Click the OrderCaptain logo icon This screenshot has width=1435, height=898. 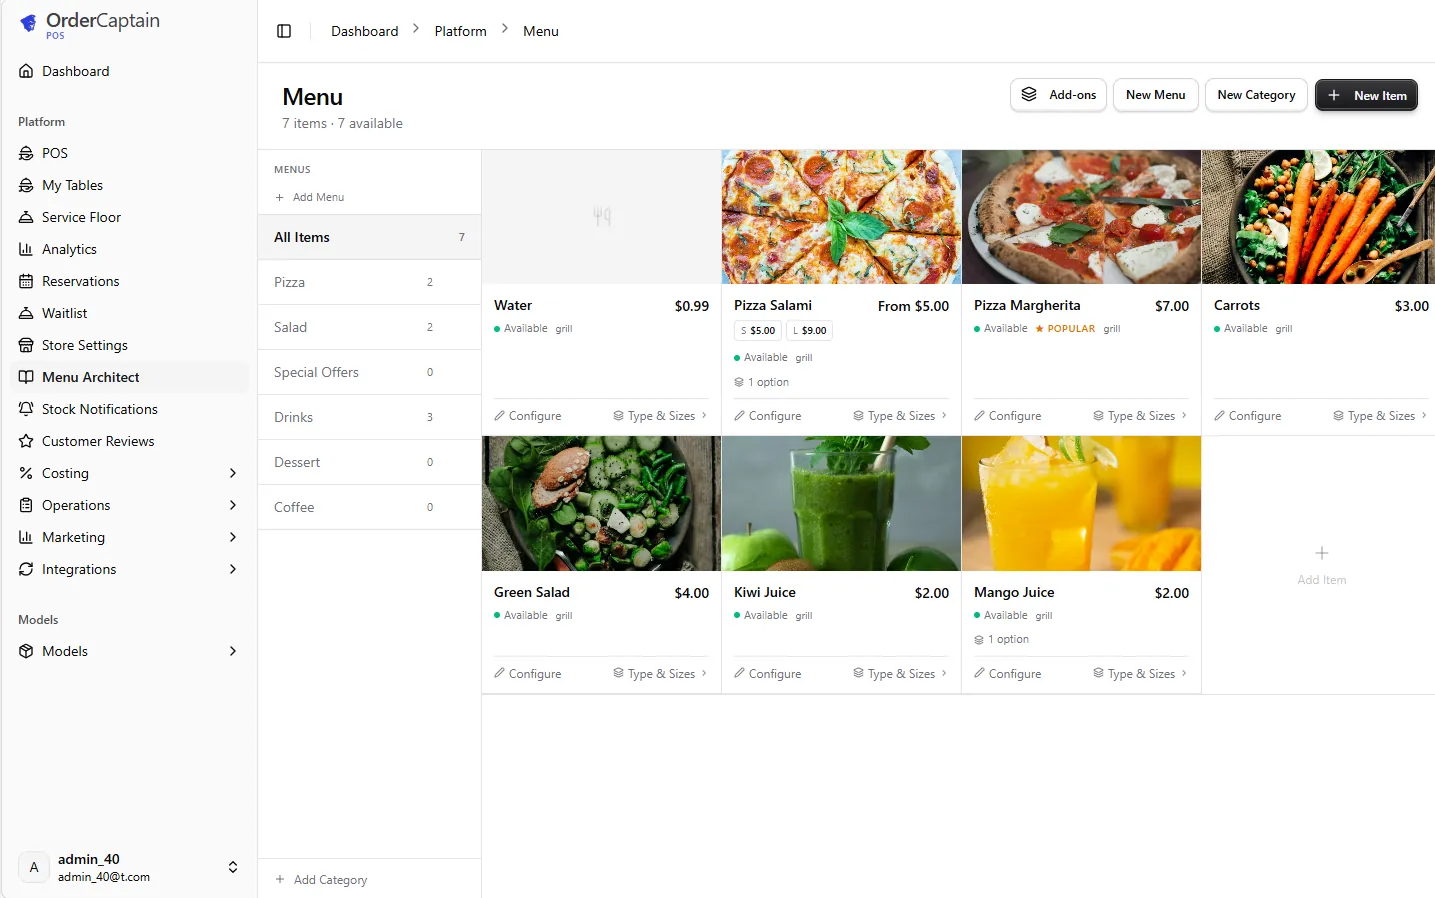pyautogui.click(x=28, y=23)
